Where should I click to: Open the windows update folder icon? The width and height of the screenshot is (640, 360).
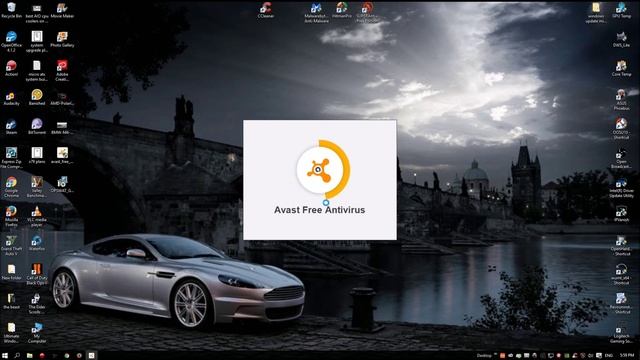tap(596, 12)
